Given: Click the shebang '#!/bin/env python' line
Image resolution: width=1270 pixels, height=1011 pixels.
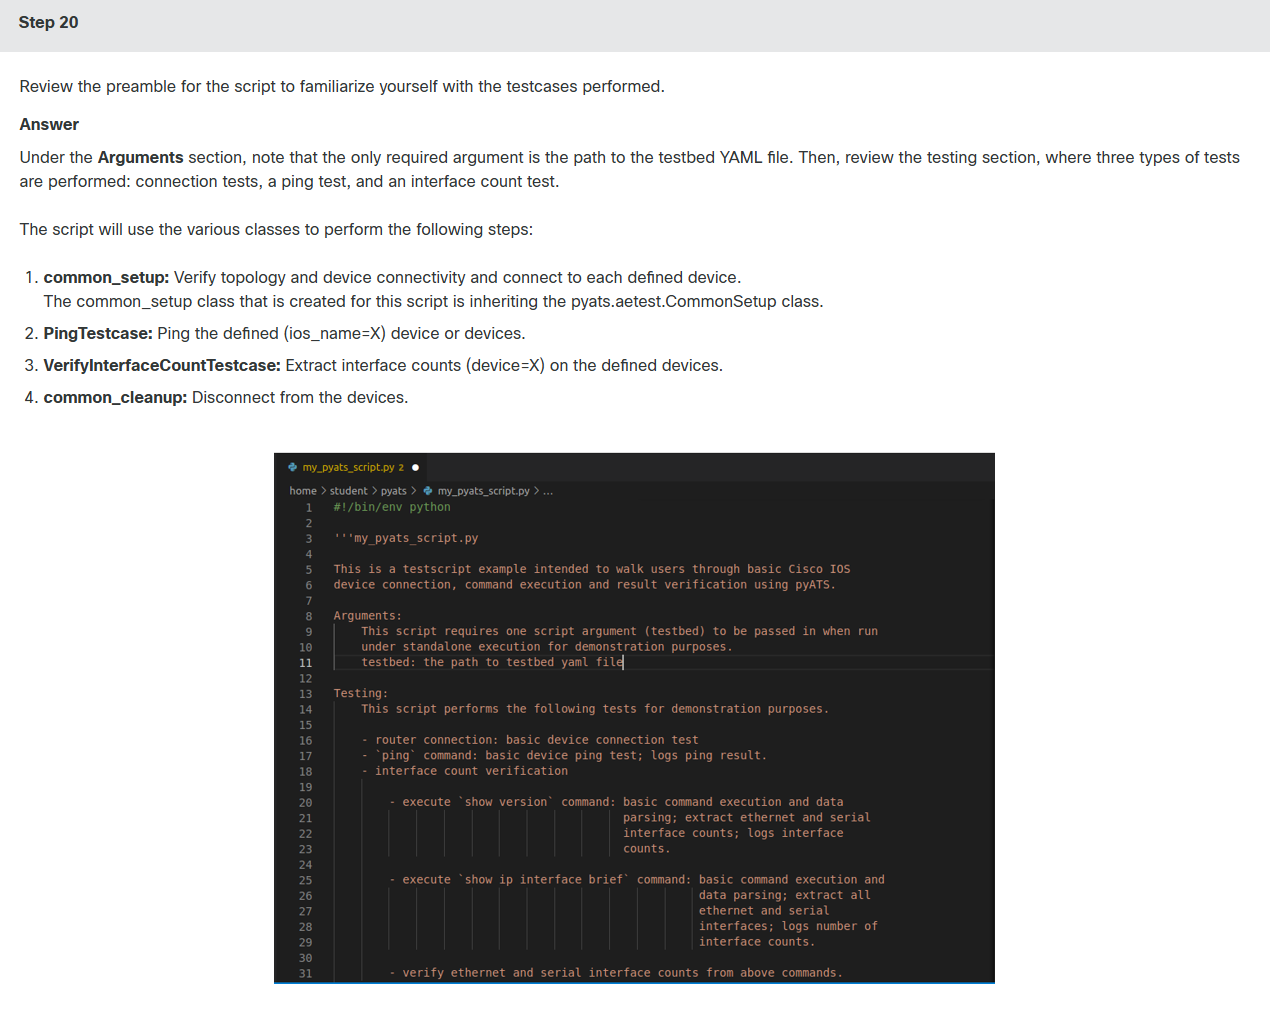Looking at the screenshot, I should (x=392, y=508).
